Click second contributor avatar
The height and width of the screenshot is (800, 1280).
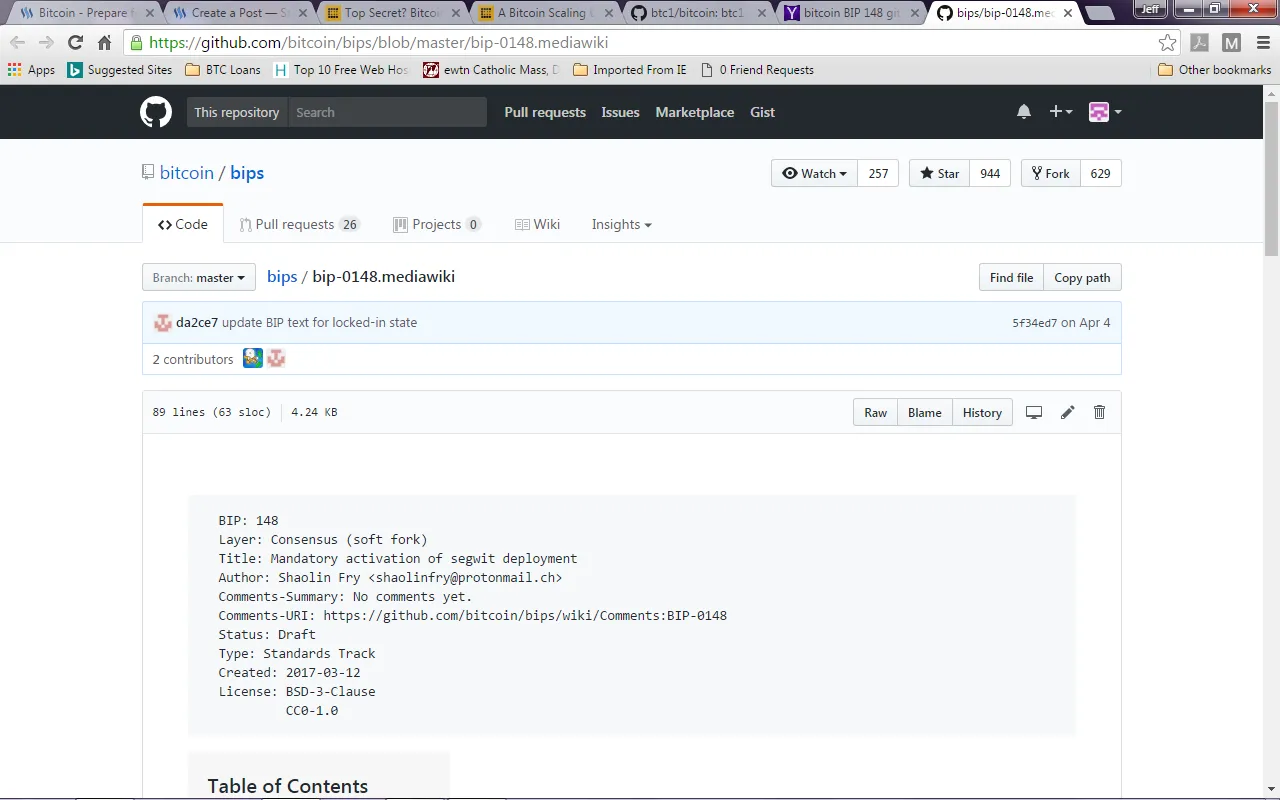pyautogui.click(x=277, y=359)
